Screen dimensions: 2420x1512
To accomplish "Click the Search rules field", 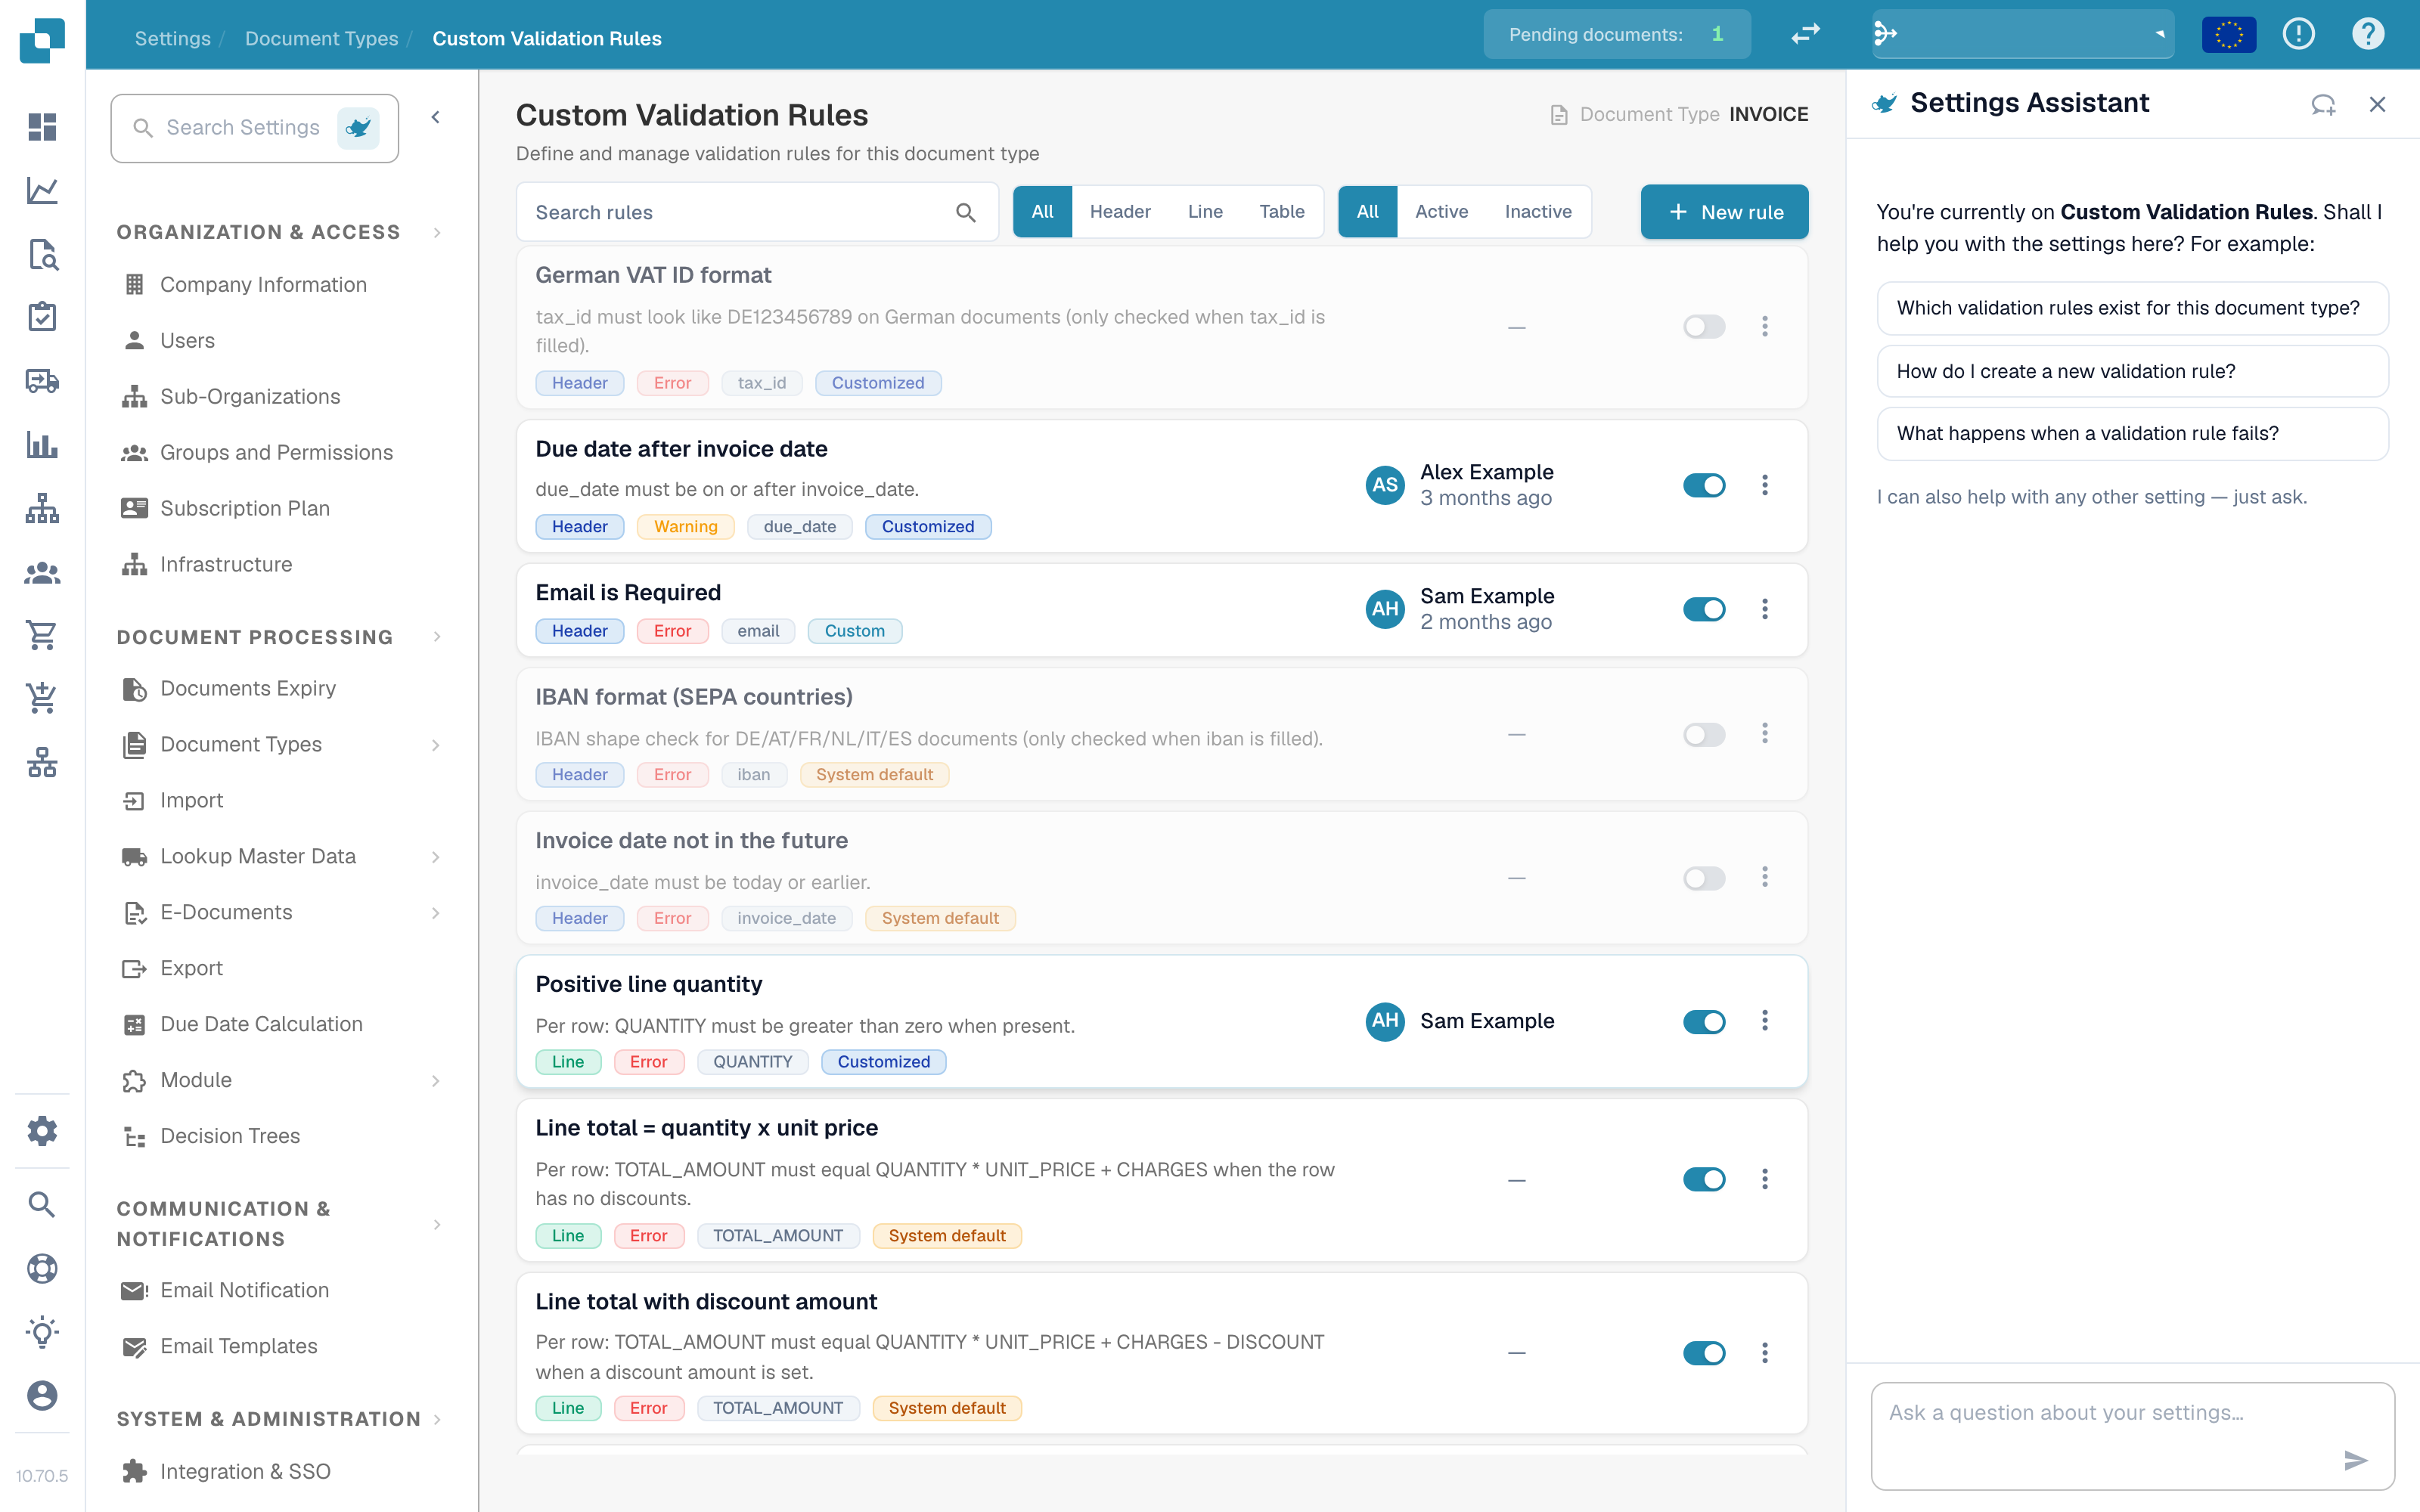I will pyautogui.click(x=757, y=212).
